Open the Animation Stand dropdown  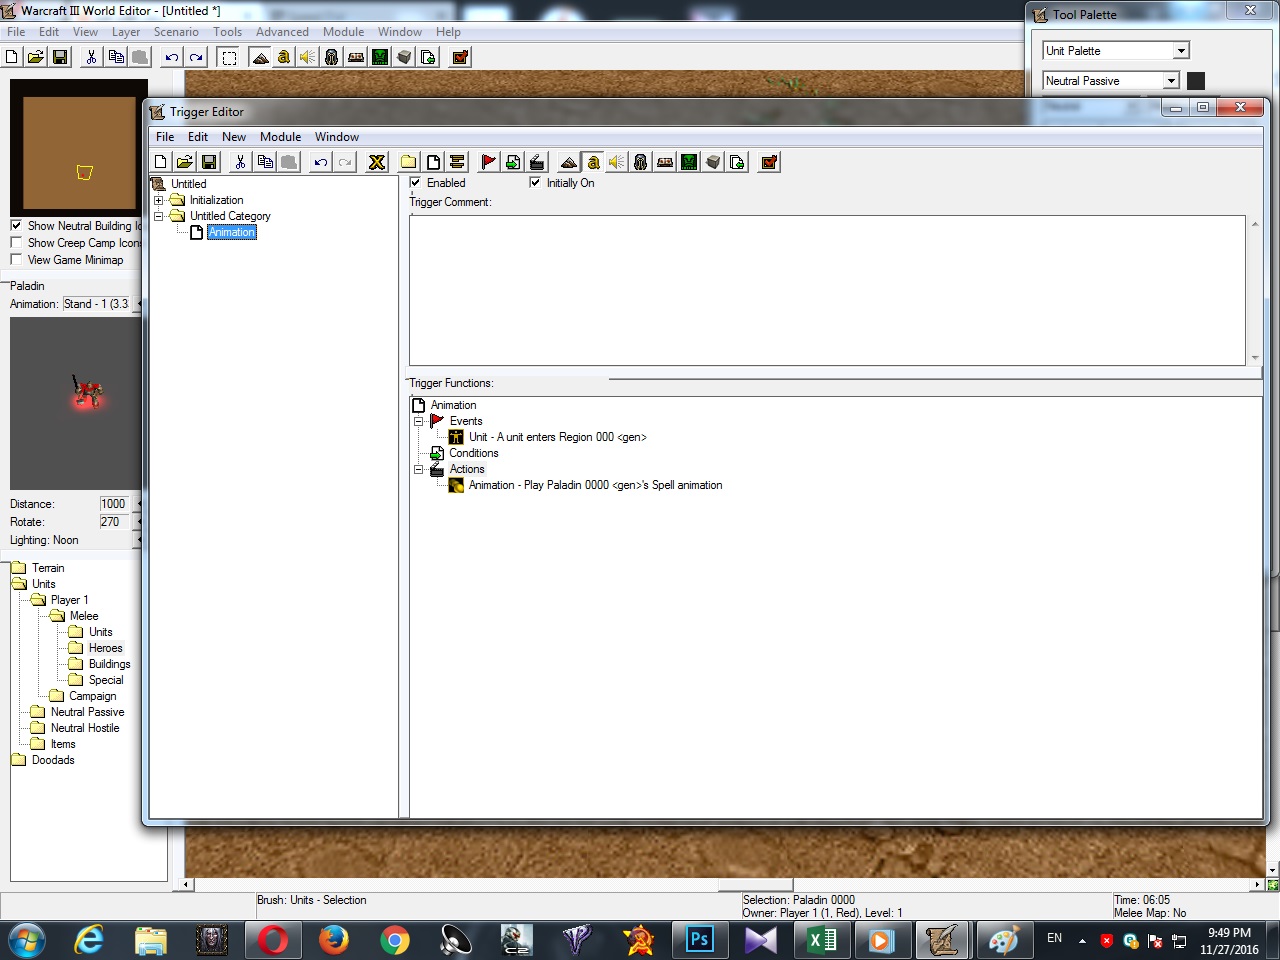(x=97, y=304)
